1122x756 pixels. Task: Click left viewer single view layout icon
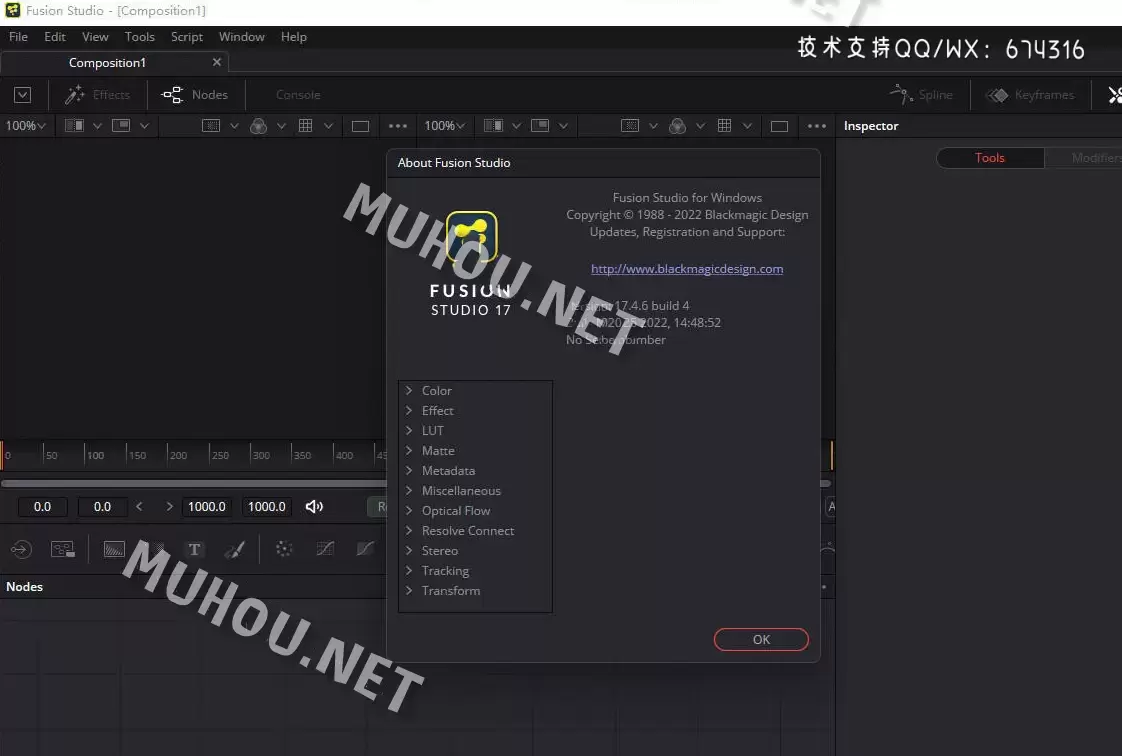[x=361, y=126]
